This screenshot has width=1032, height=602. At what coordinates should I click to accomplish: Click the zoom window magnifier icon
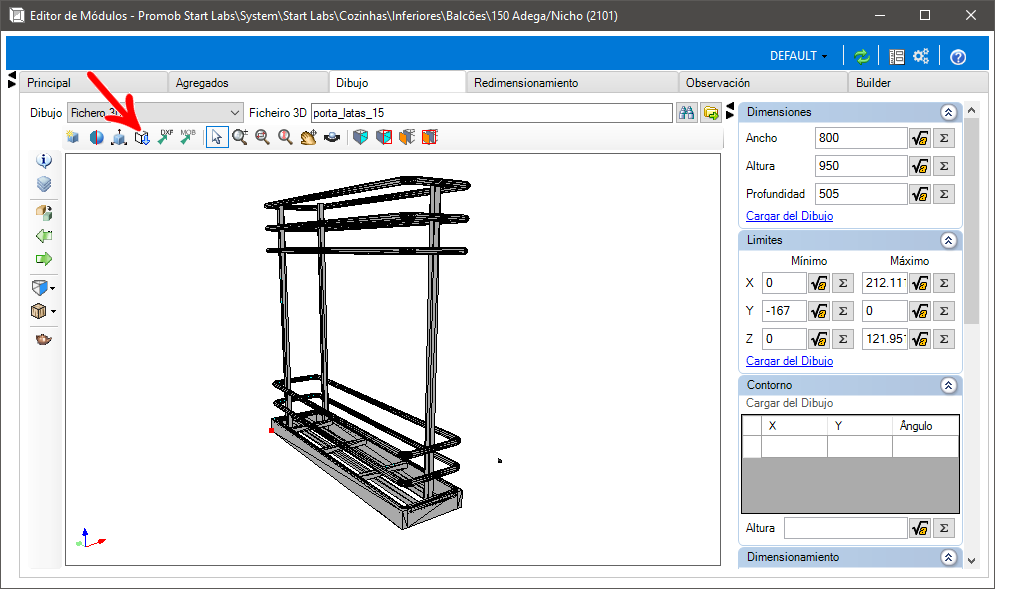coord(262,137)
